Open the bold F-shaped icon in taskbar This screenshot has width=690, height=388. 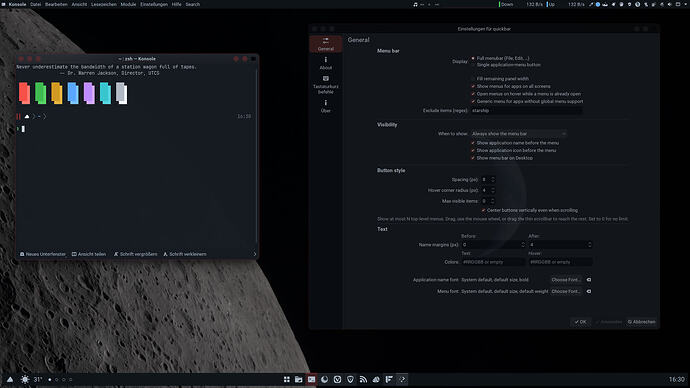pos(389,379)
